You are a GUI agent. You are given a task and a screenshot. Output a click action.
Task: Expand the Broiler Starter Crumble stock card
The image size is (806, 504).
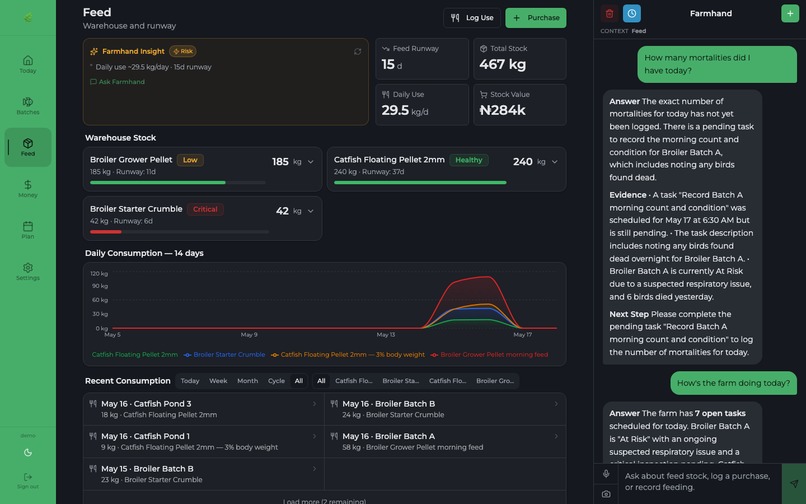tap(310, 211)
